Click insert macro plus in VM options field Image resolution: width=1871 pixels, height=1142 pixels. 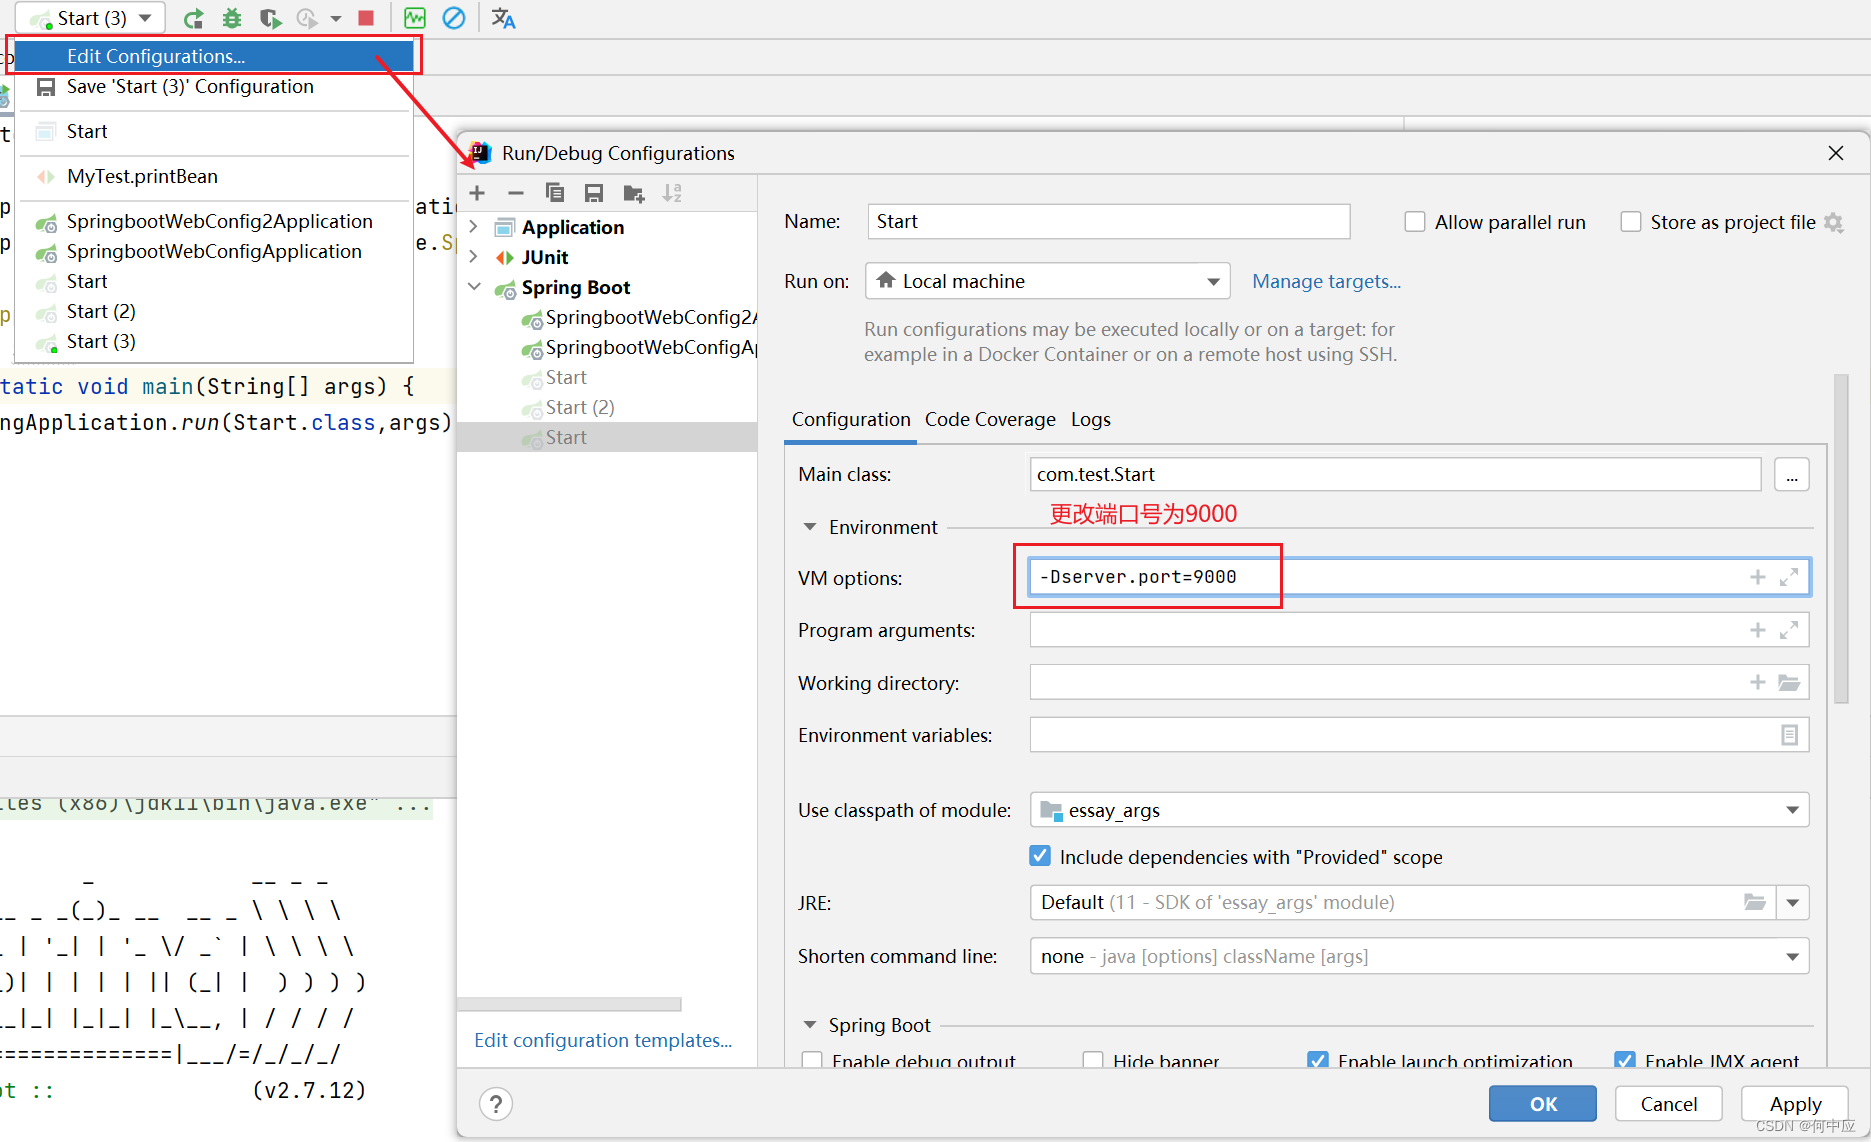pos(1757,577)
